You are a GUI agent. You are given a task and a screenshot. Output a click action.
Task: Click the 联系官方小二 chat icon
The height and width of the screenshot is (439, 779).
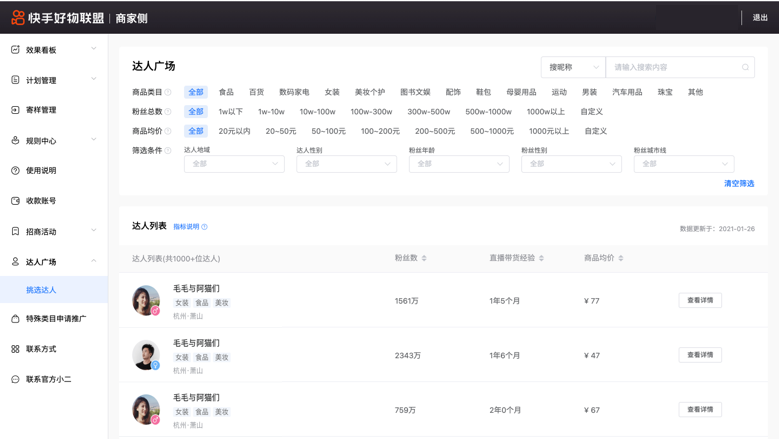15,380
